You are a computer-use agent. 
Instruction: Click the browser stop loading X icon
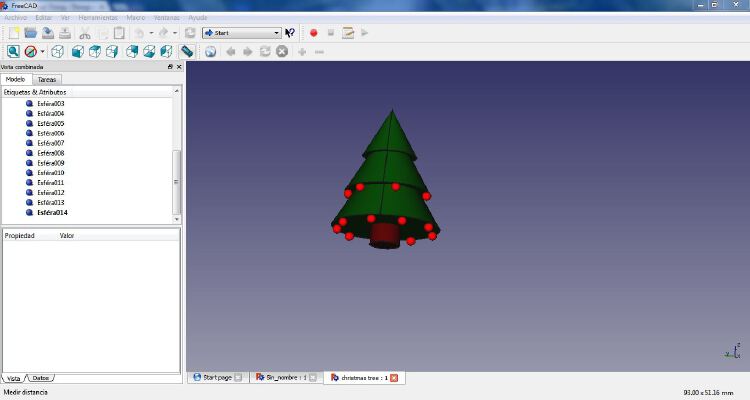282,51
